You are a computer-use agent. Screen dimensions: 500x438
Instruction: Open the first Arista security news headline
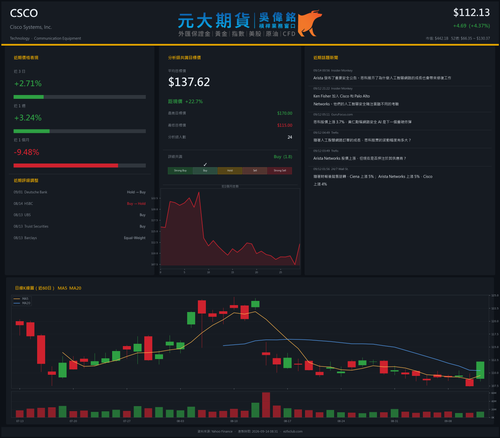[x=382, y=78]
